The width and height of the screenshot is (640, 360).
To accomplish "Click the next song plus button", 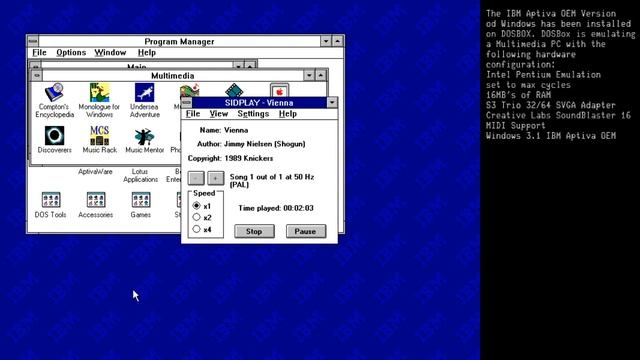I will (x=216, y=178).
